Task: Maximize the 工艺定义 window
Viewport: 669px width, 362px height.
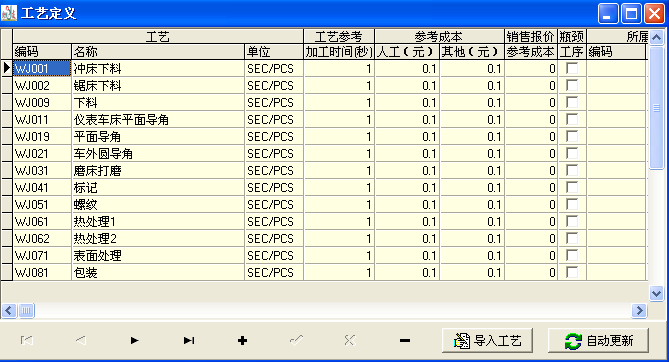Action: click(x=631, y=13)
